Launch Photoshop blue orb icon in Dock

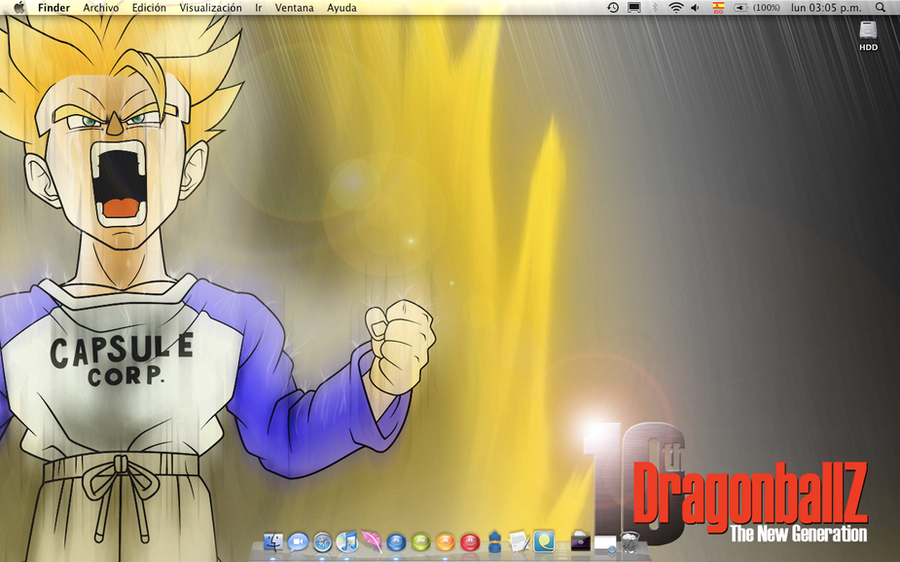pos(396,542)
